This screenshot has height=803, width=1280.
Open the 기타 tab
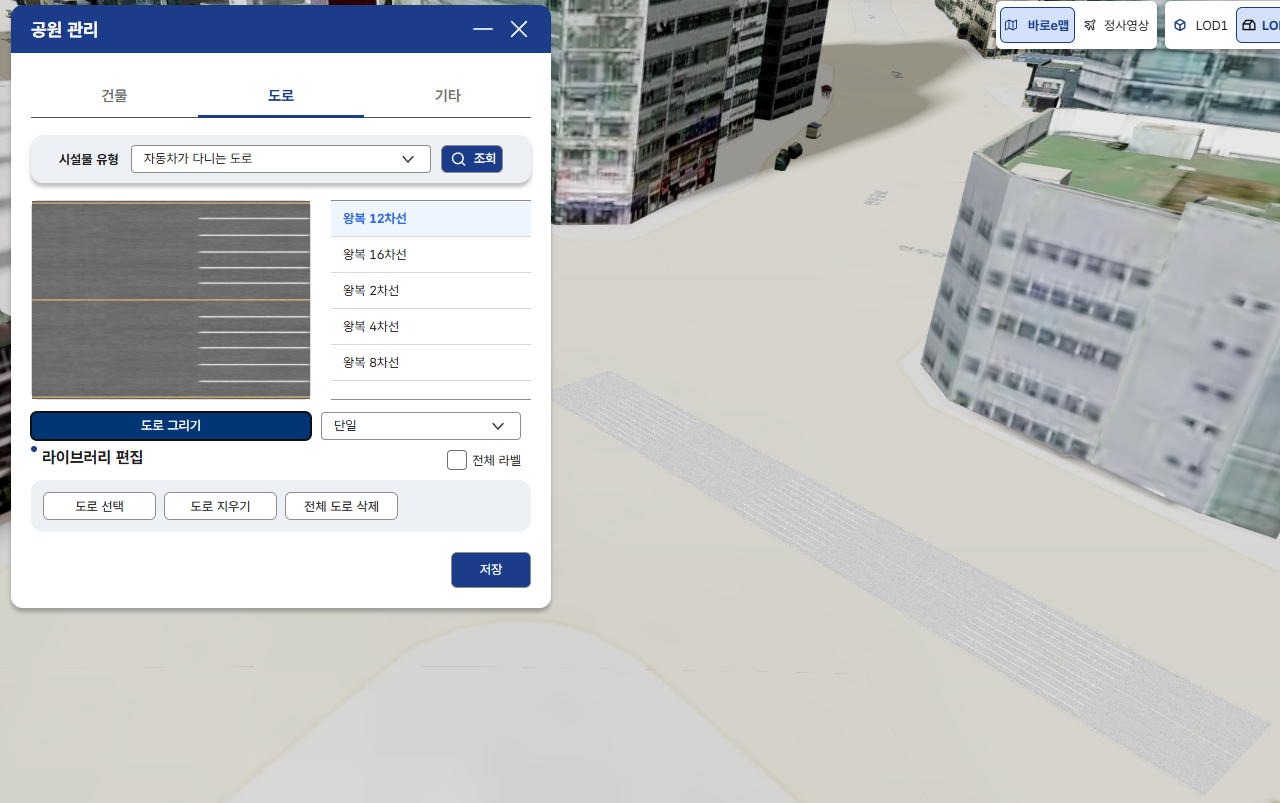(447, 96)
